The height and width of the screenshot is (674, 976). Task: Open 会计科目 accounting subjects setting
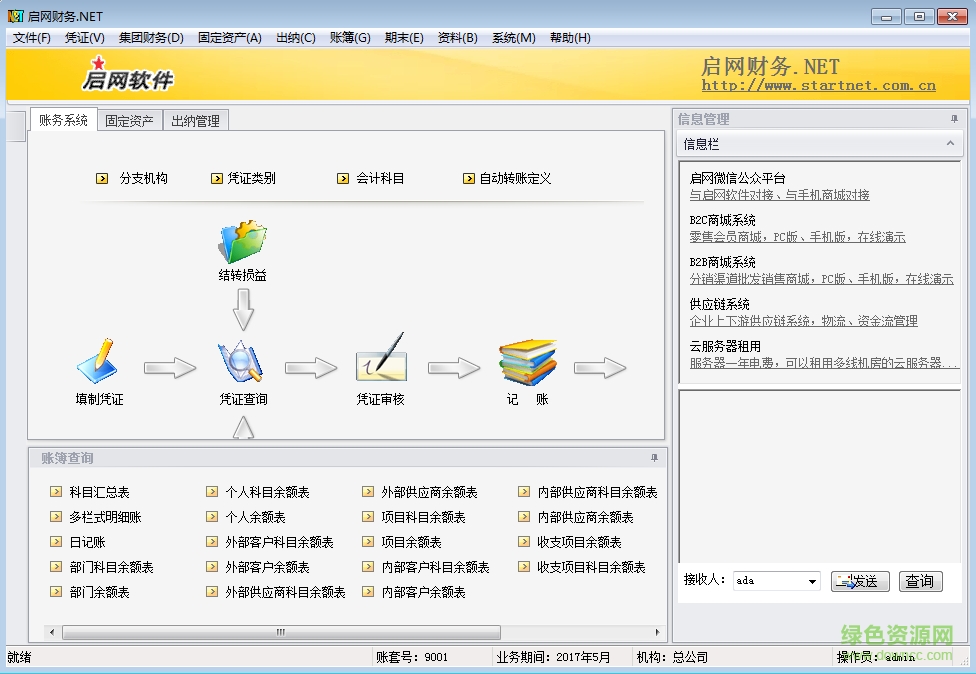(x=372, y=178)
